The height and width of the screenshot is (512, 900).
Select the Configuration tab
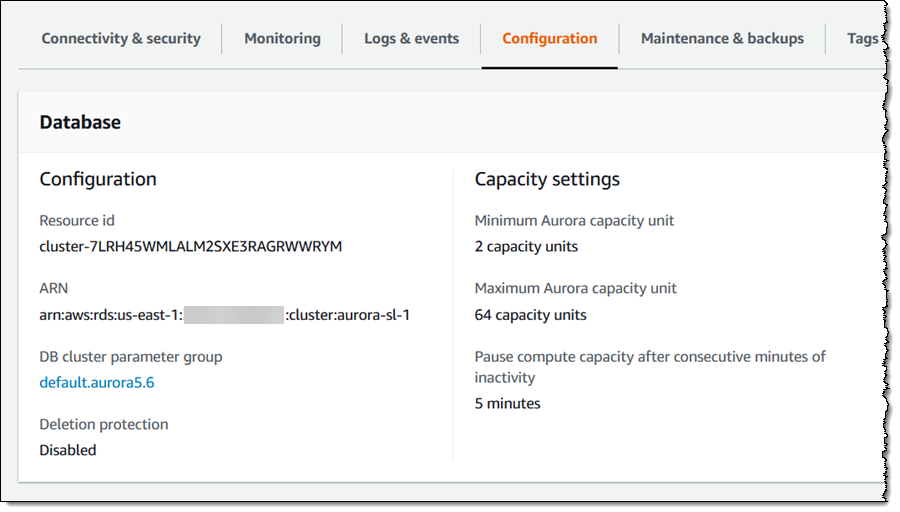click(x=549, y=39)
